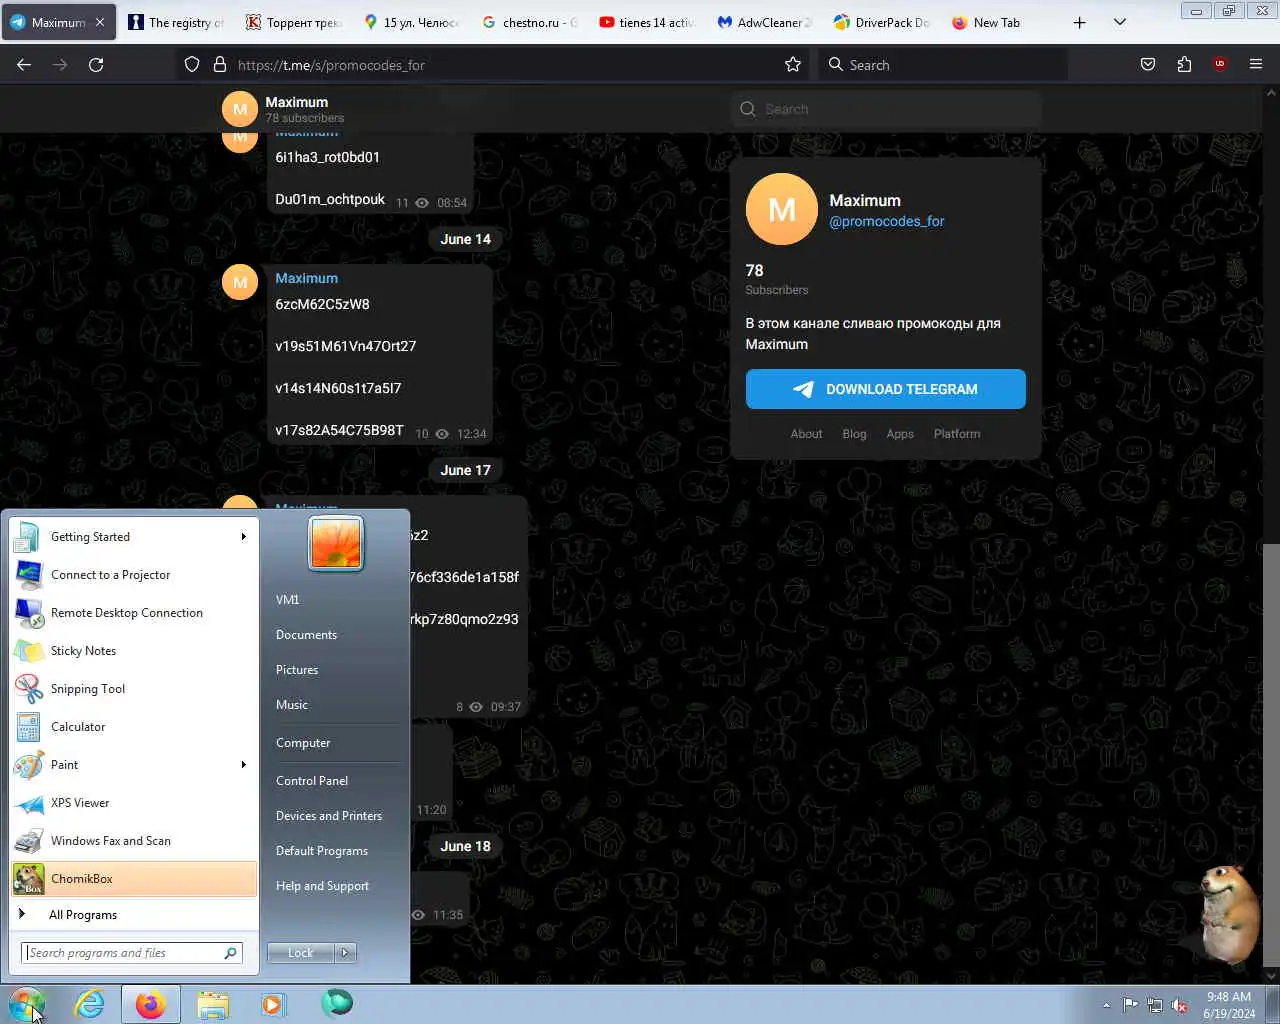Open Internet Explorer from the taskbar
This screenshot has height=1024, width=1280.
point(90,1004)
